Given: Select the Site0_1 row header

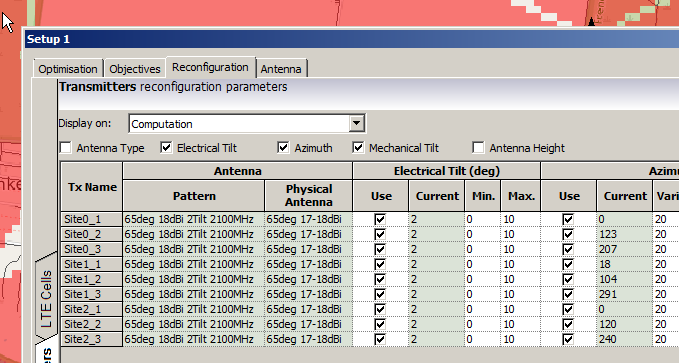Looking at the screenshot, I should (91, 219).
